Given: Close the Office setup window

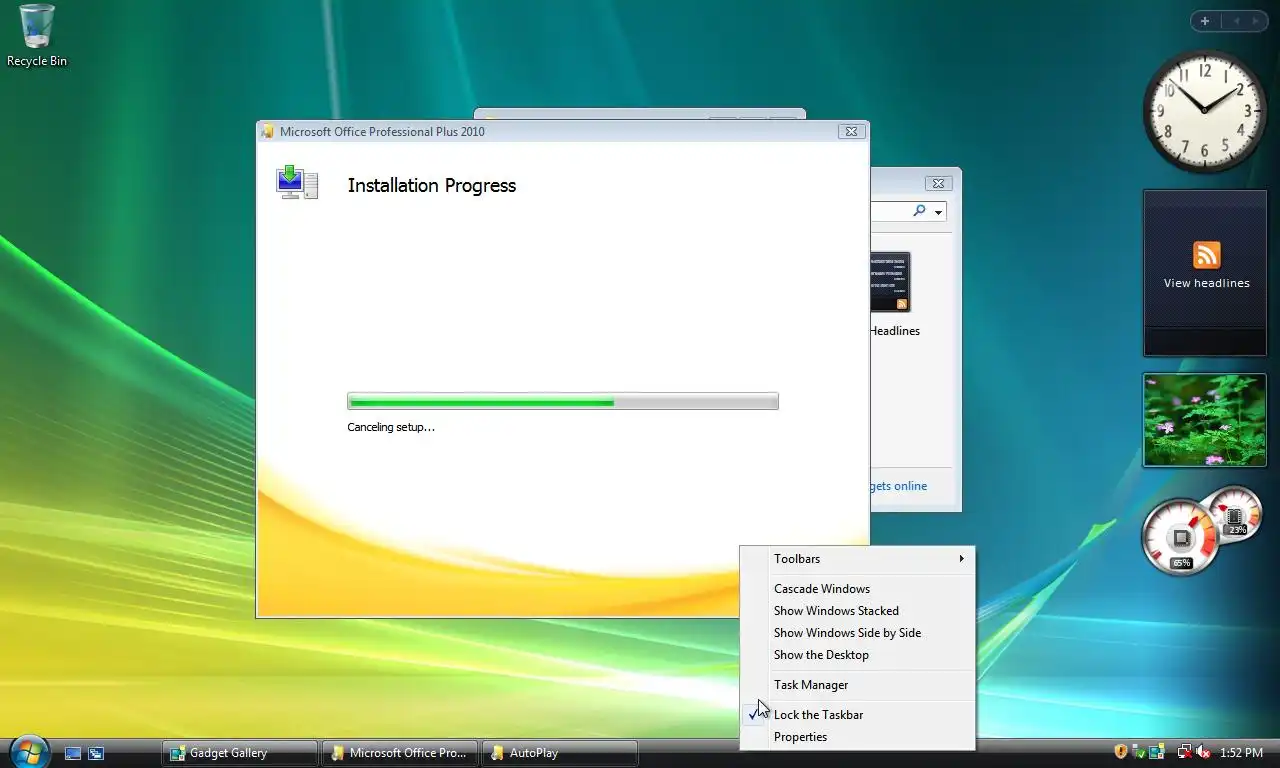Looking at the screenshot, I should coord(851,131).
